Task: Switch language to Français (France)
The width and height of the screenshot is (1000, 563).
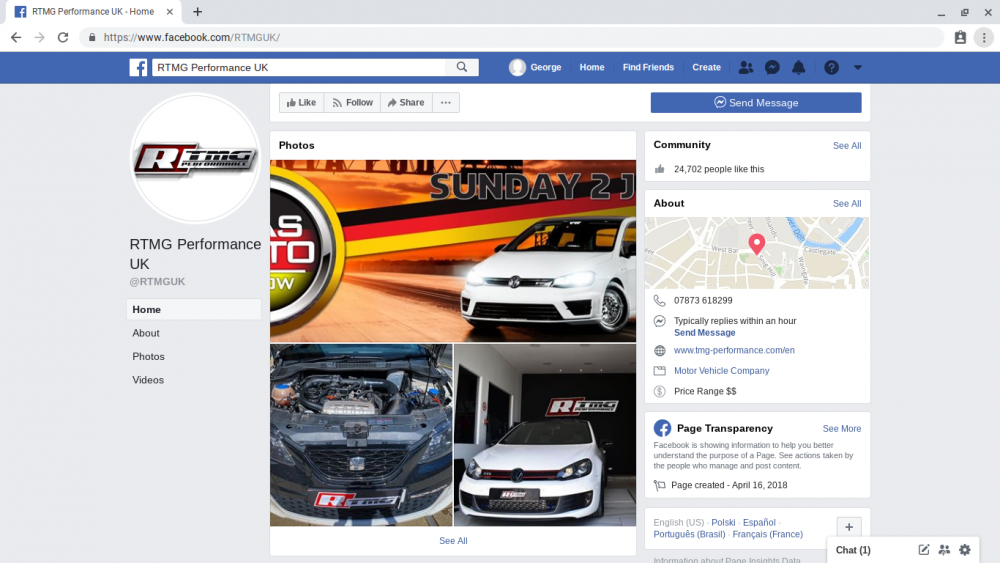Action: click(x=767, y=534)
